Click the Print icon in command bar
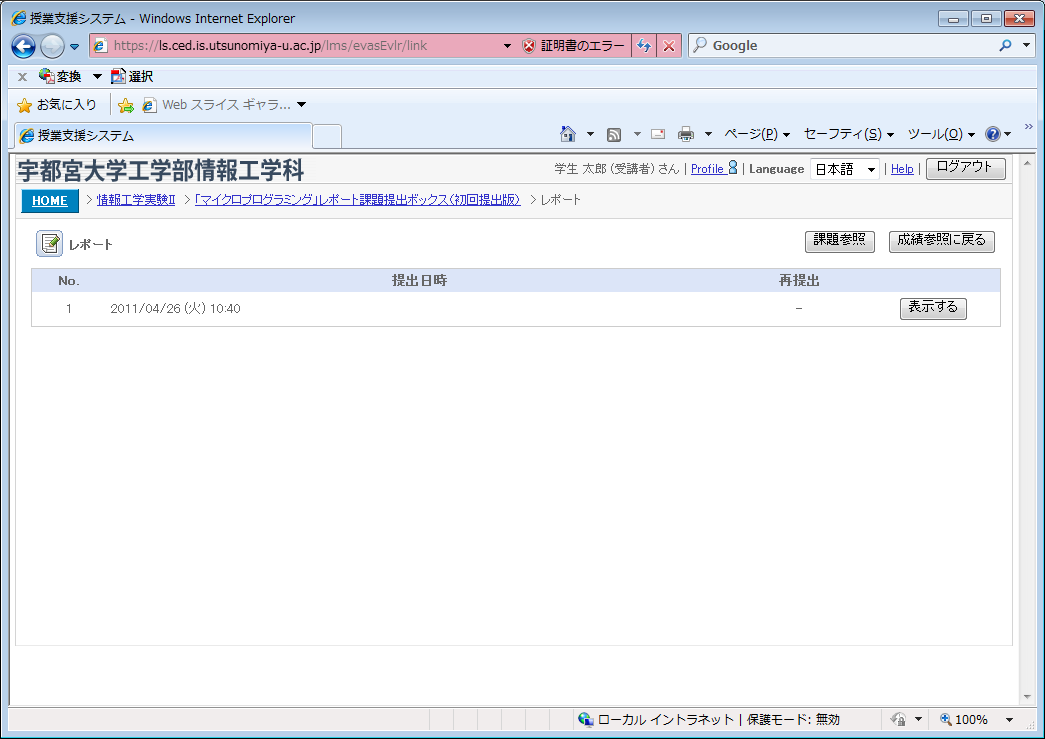The height and width of the screenshot is (739, 1045). (x=686, y=134)
